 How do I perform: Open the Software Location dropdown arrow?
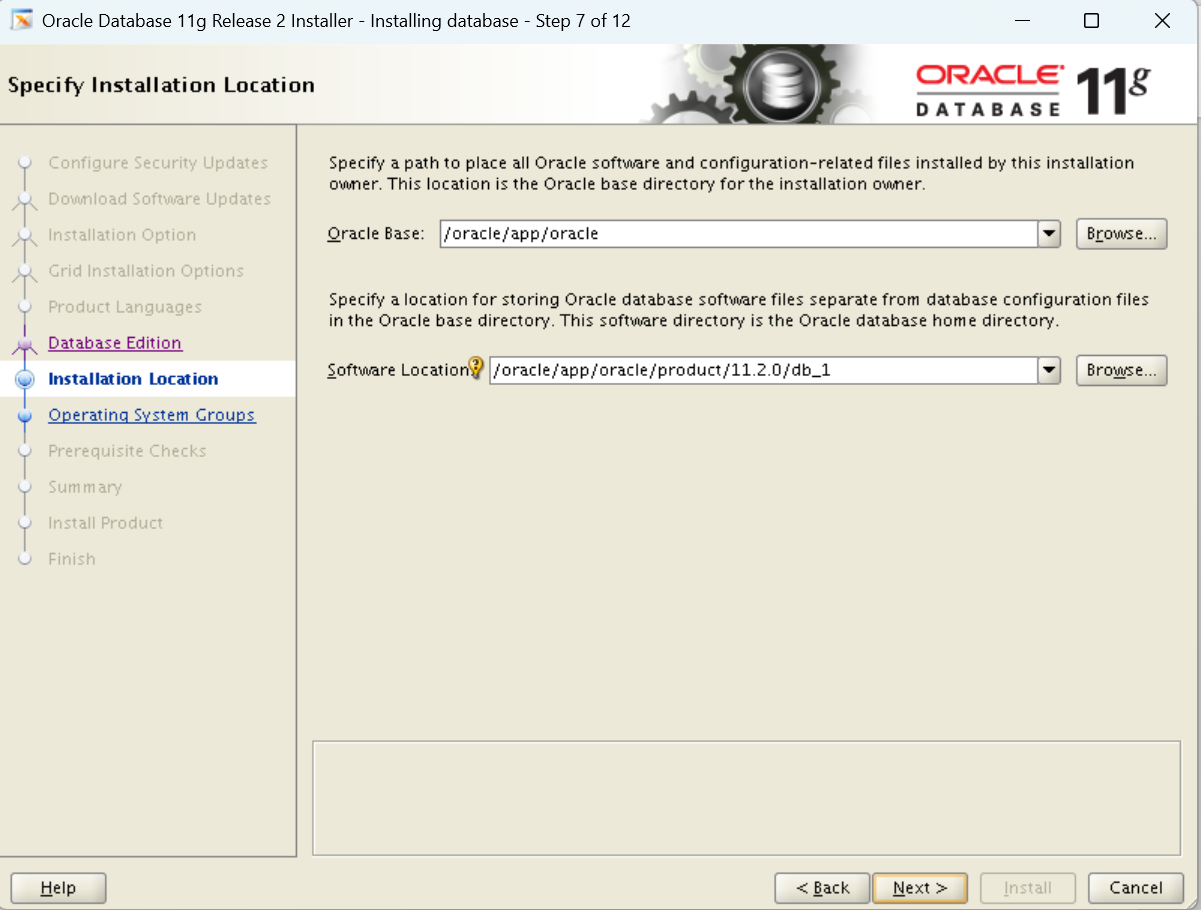pos(1049,369)
